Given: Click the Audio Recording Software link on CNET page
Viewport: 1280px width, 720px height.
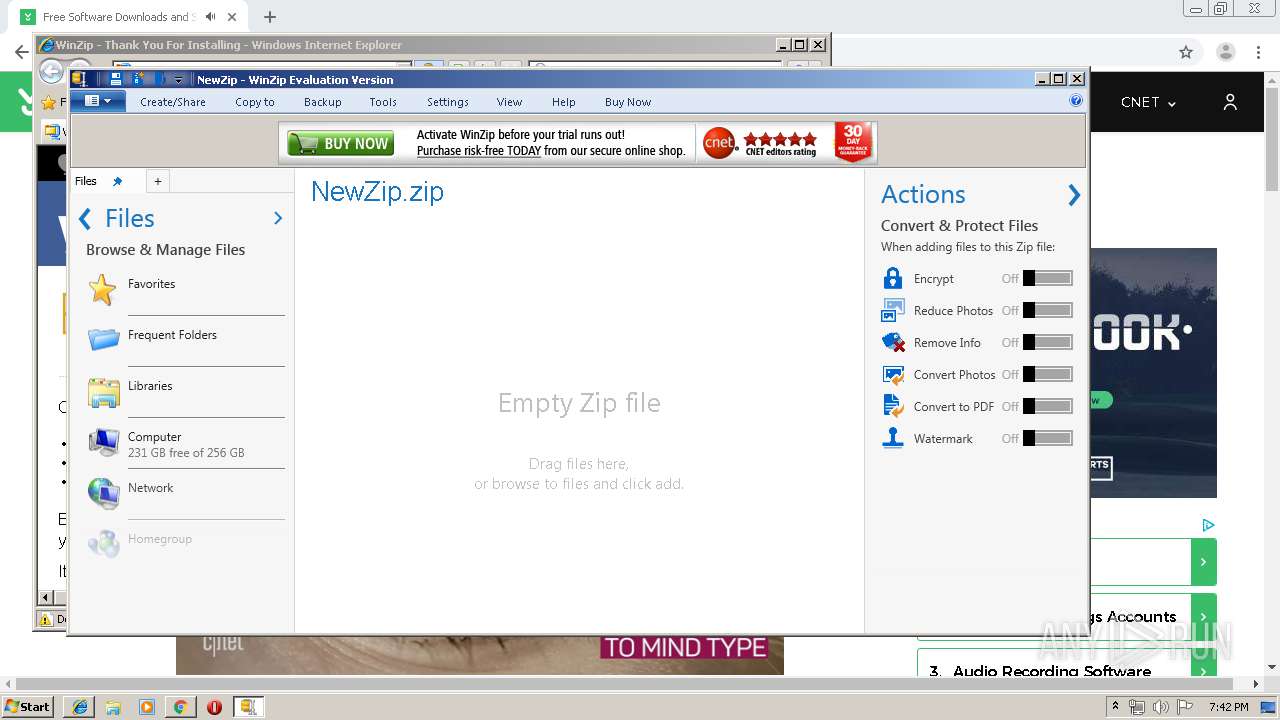Looking at the screenshot, I should pyautogui.click(x=1052, y=671).
